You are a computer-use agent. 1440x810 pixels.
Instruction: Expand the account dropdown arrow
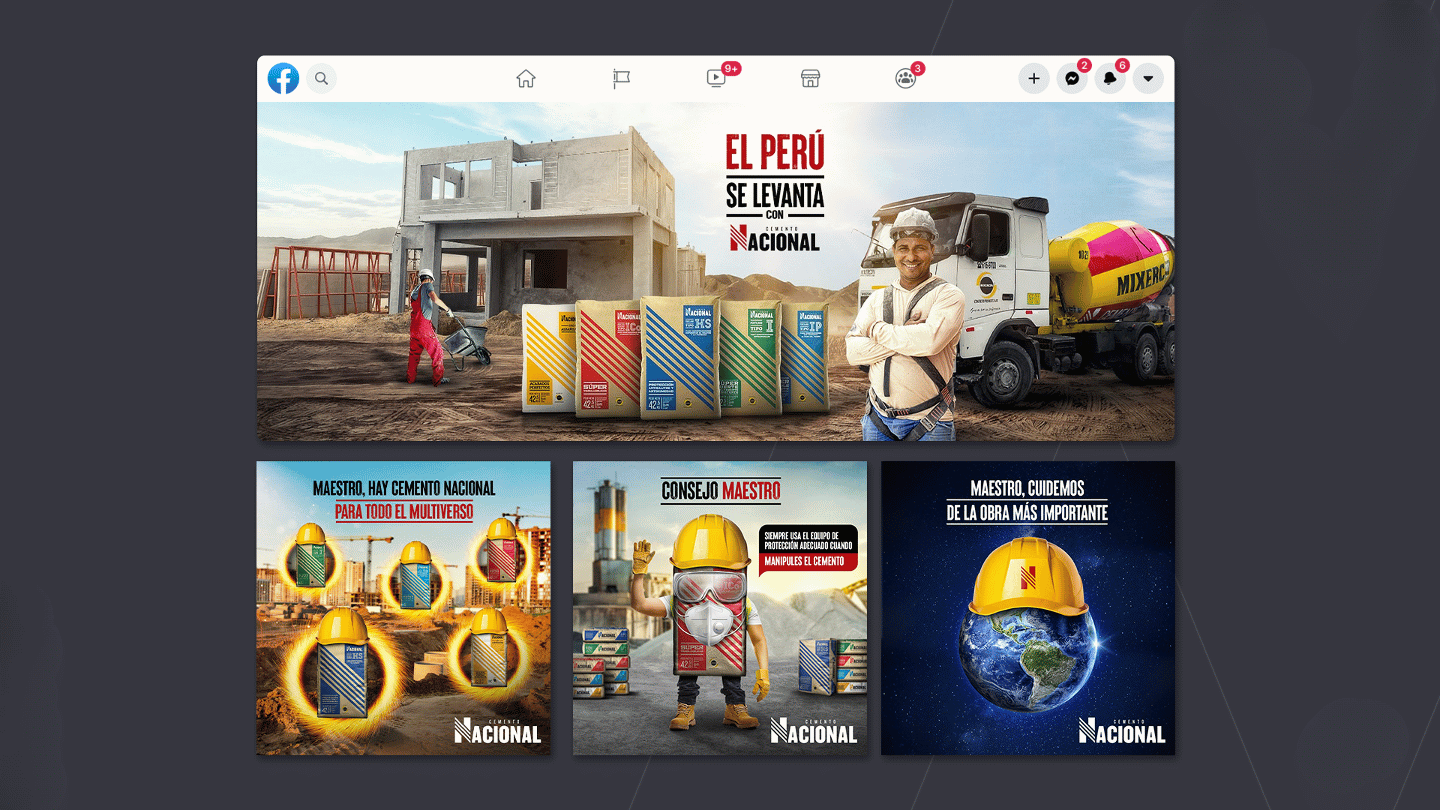click(1148, 79)
